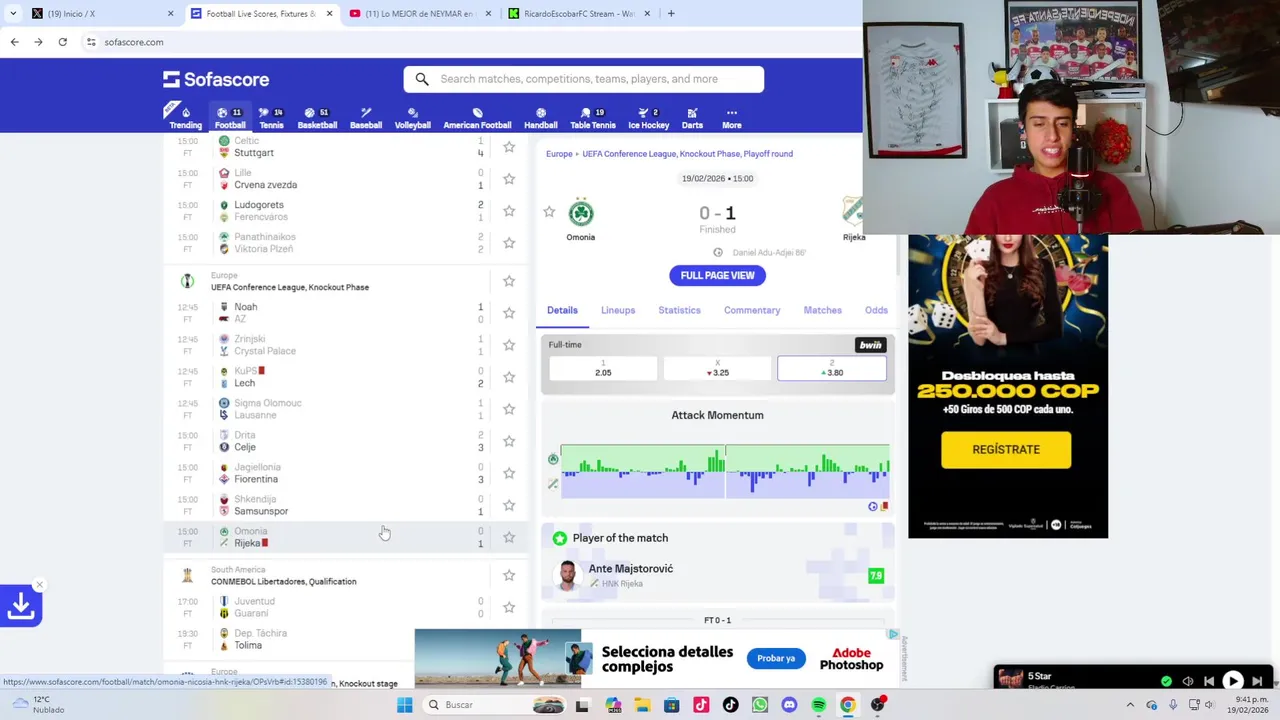Screen dimensions: 1280x720
Task: Switch to the Details tab
Action: [x=562, y=310]
